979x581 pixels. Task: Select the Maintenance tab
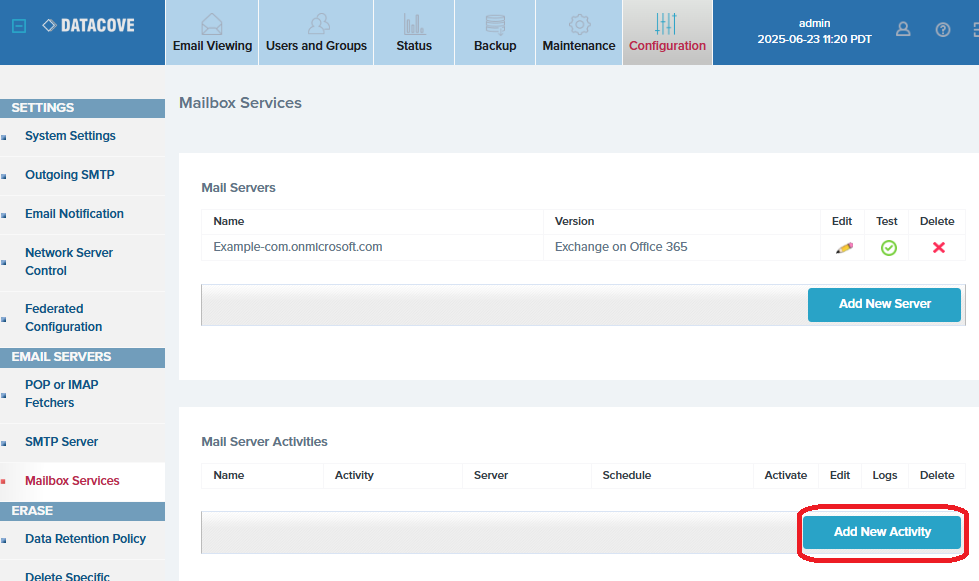tap(579, 33)
